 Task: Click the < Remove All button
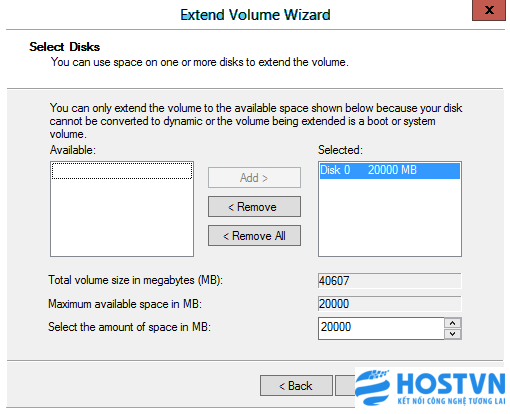click(254, 236)
